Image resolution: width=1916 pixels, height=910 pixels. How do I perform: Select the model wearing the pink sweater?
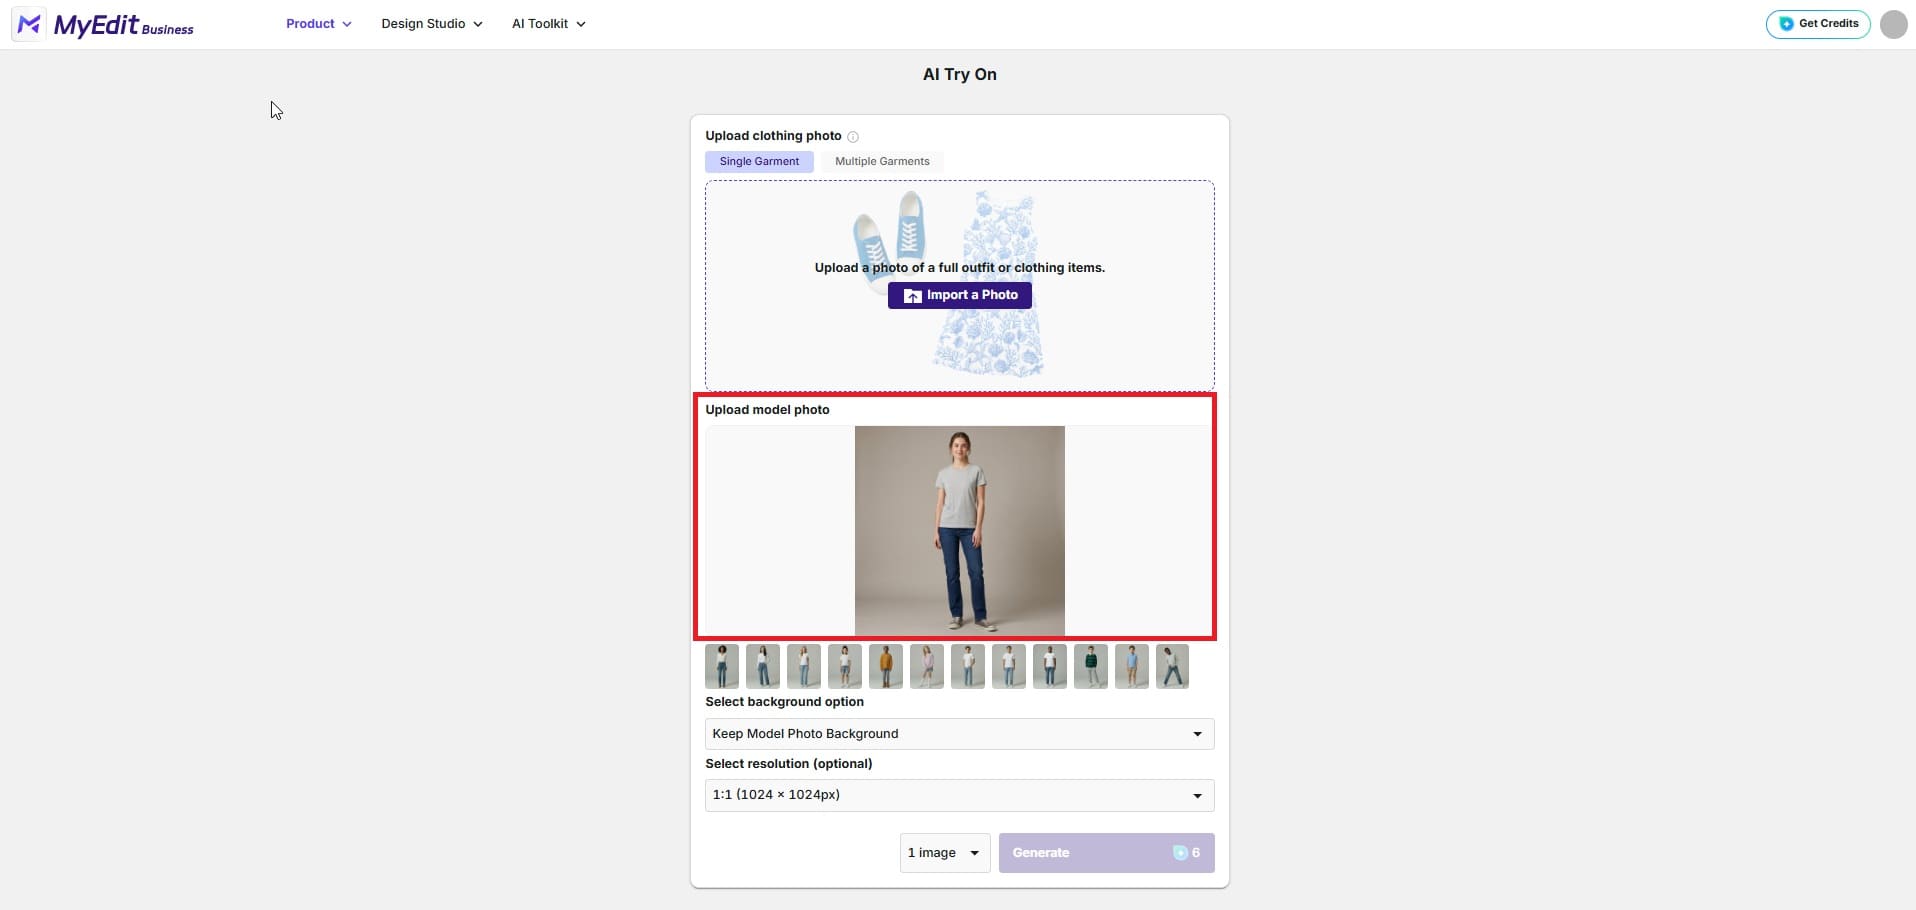(x=926, y=665)
